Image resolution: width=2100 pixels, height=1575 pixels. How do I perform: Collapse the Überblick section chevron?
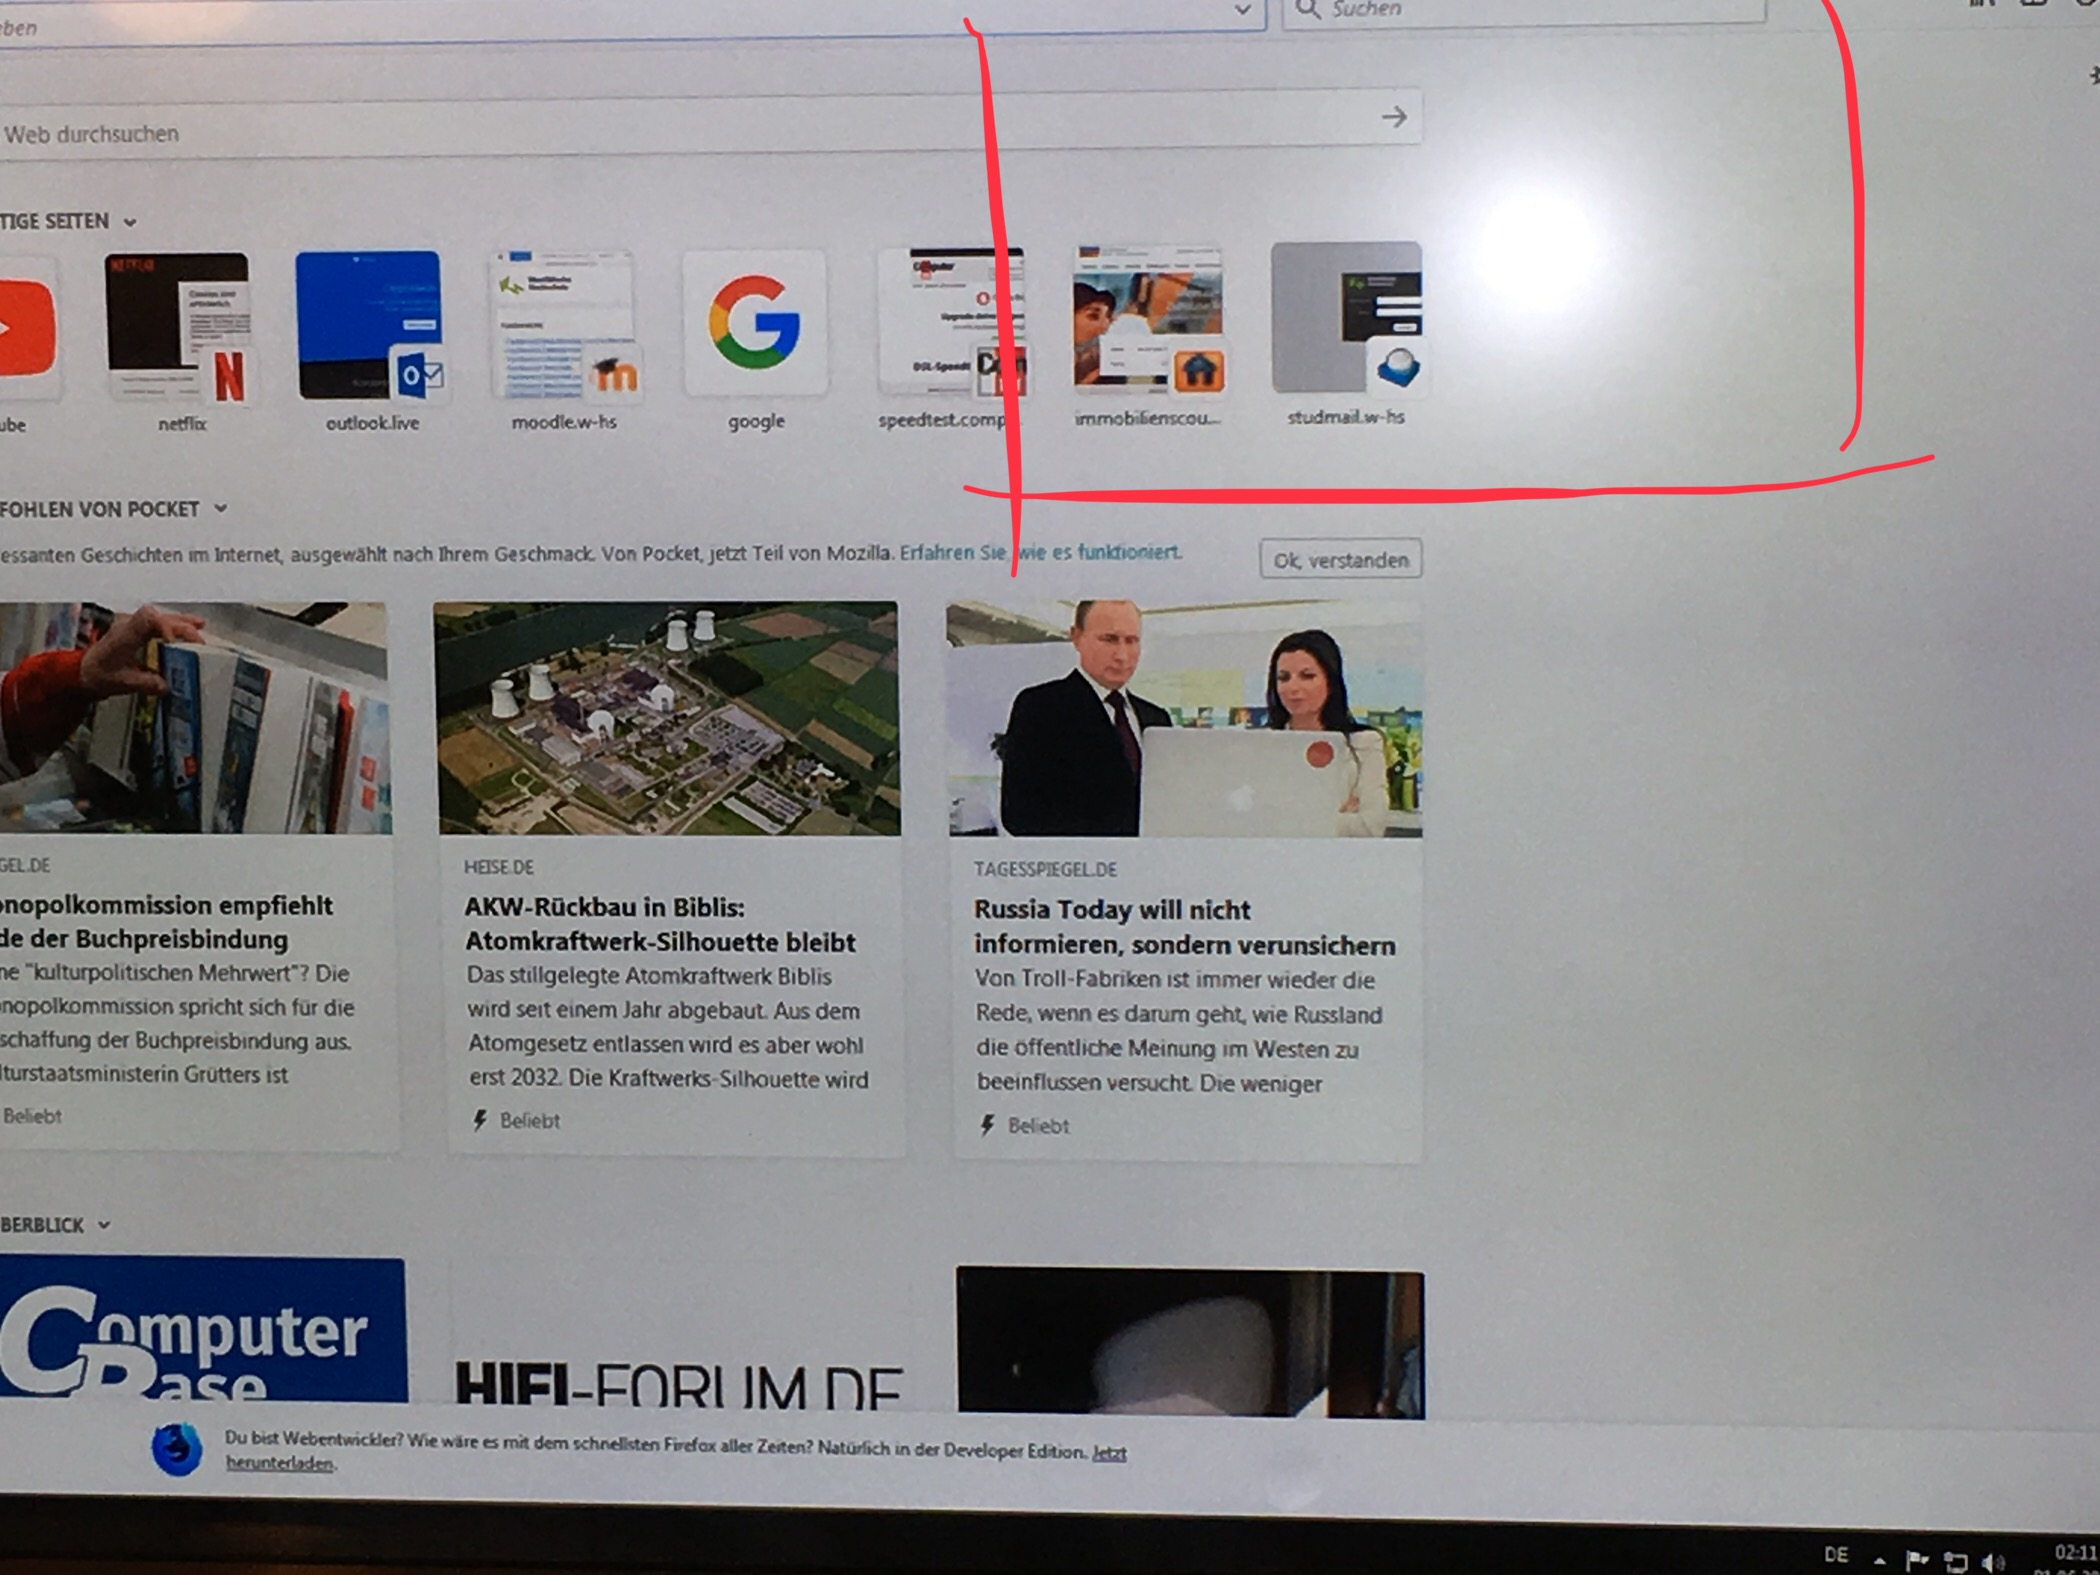pyautogui.click(x=104, y=1225)
